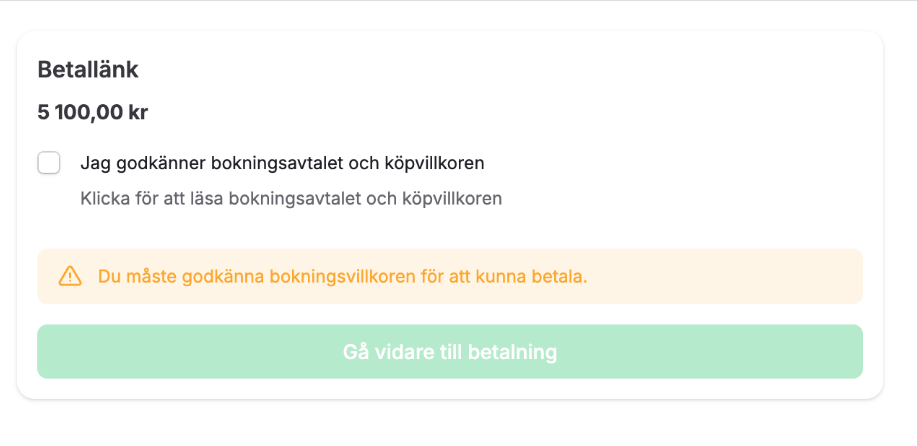Tick the booking agreement approval checkbox

(x=49, y=163)
